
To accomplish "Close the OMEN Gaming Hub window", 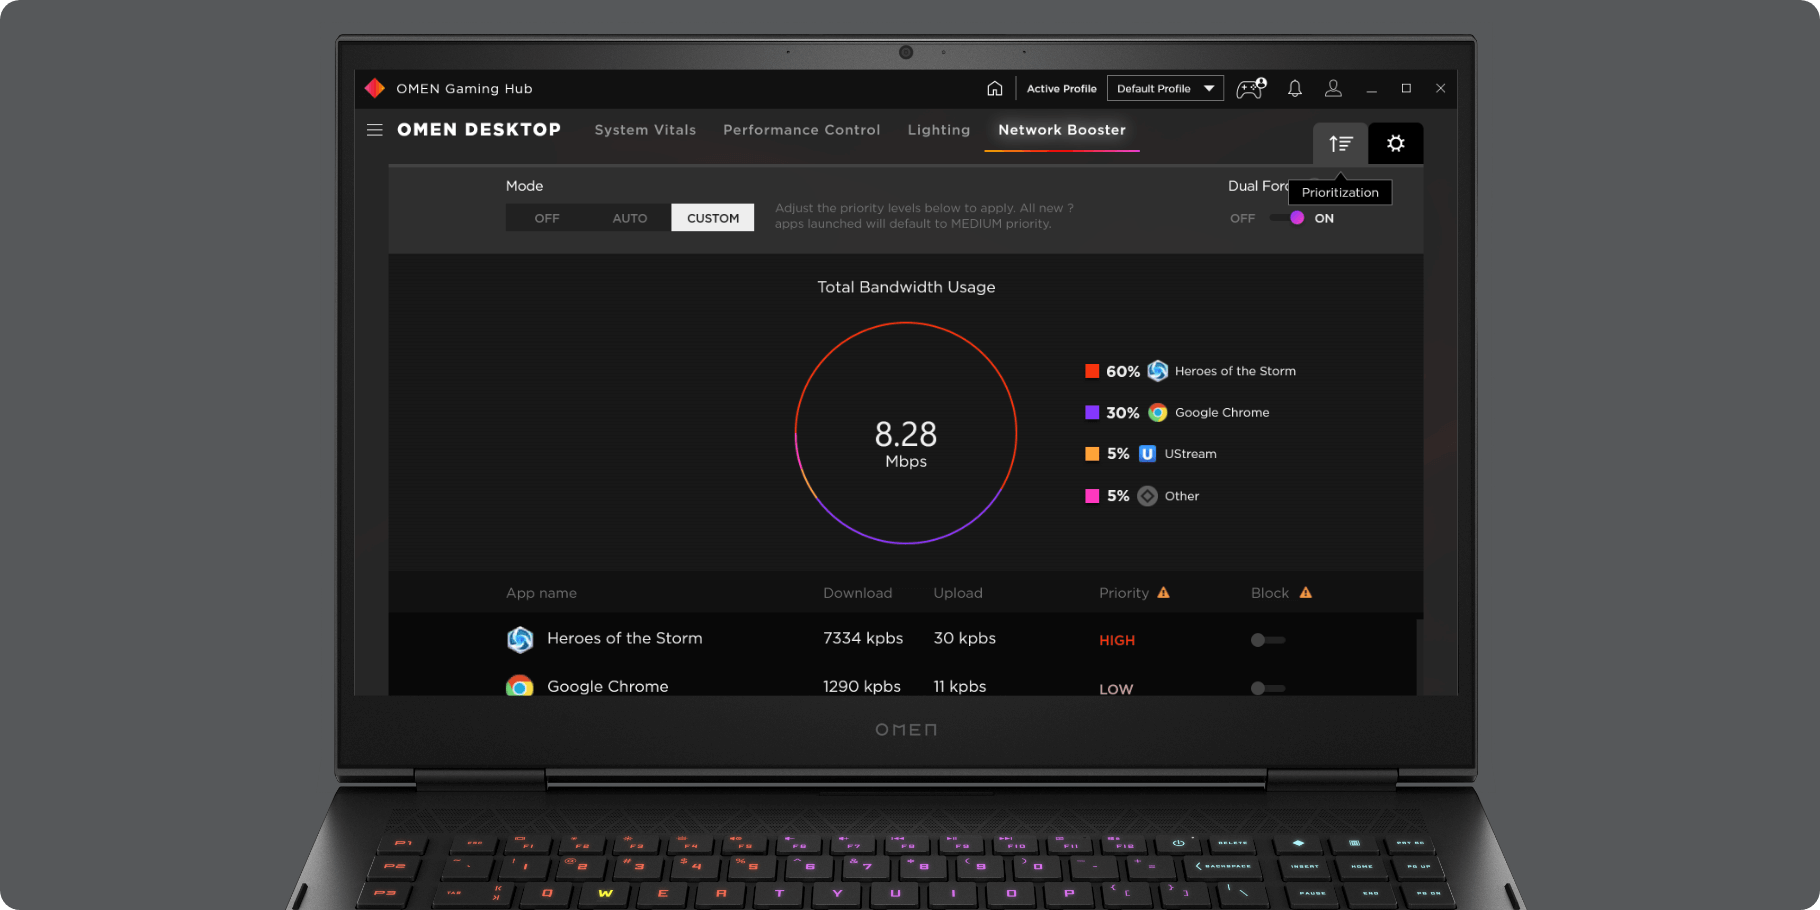I will click(1441, 88).
